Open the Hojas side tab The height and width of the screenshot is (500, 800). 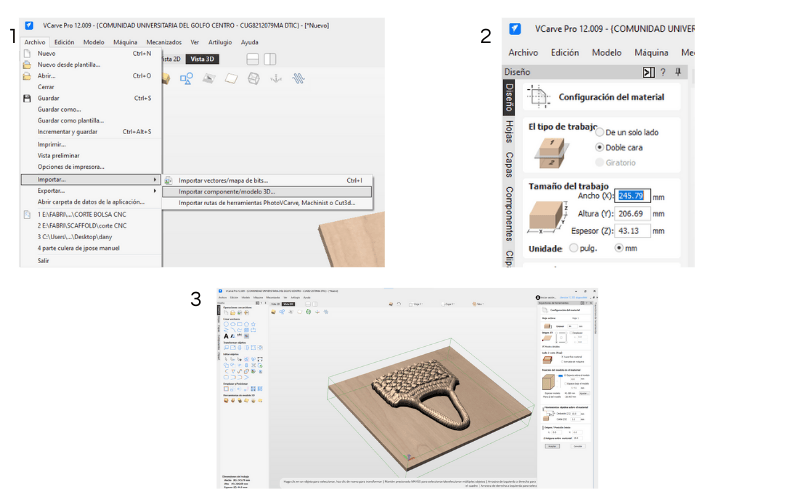click(x=509, y=133)
